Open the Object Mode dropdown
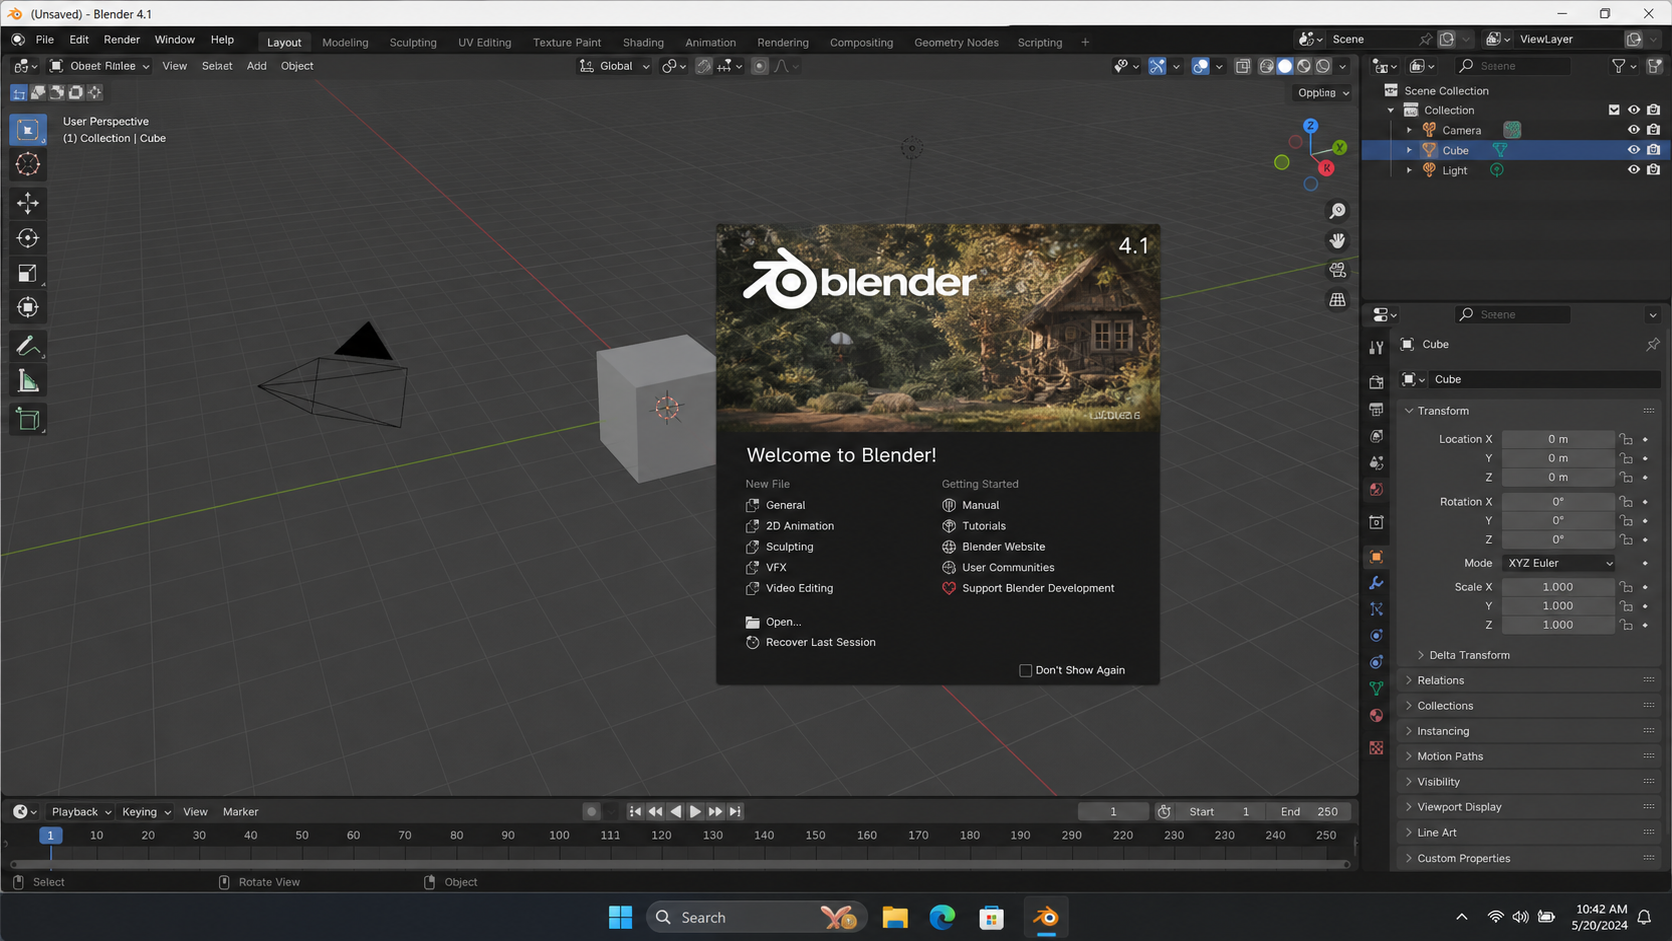Image resolution: width=1672 pixels, height=941 pixels. click(x=99, y=66)
